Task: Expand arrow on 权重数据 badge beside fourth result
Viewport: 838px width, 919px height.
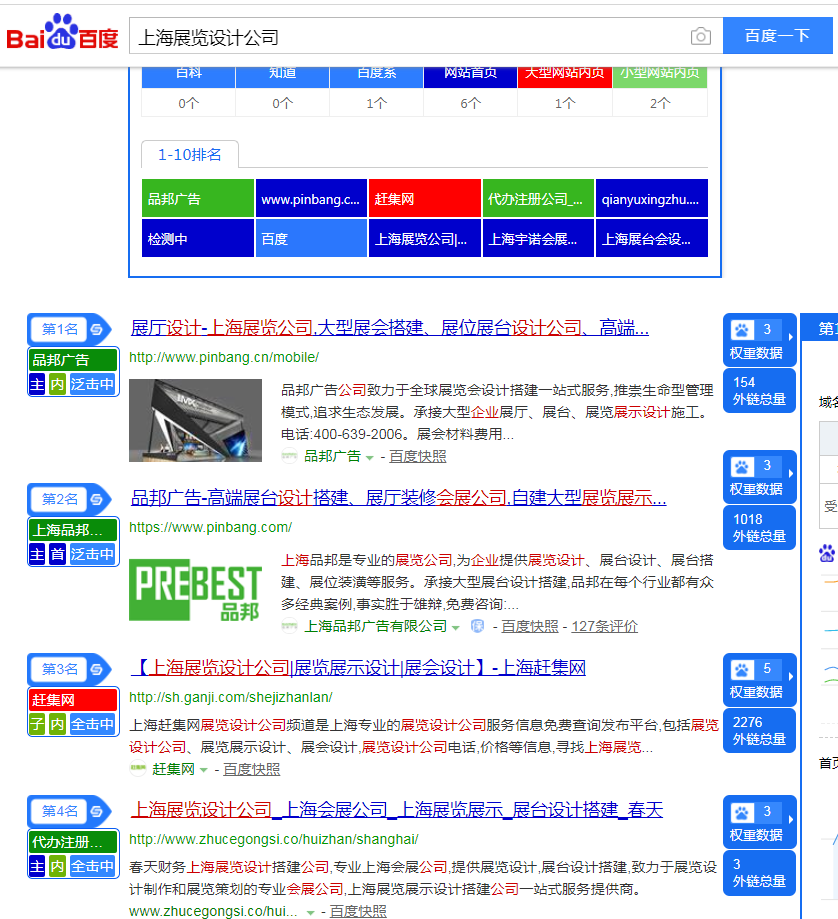Action: 791,819
